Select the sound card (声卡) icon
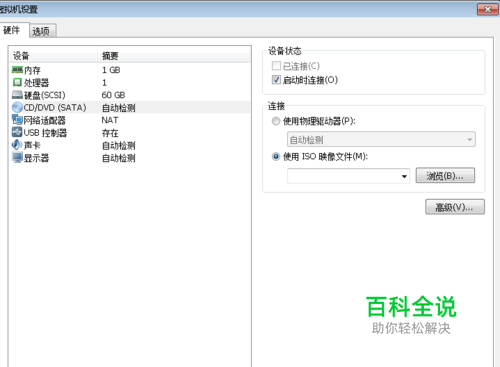 tap(17, 145)
